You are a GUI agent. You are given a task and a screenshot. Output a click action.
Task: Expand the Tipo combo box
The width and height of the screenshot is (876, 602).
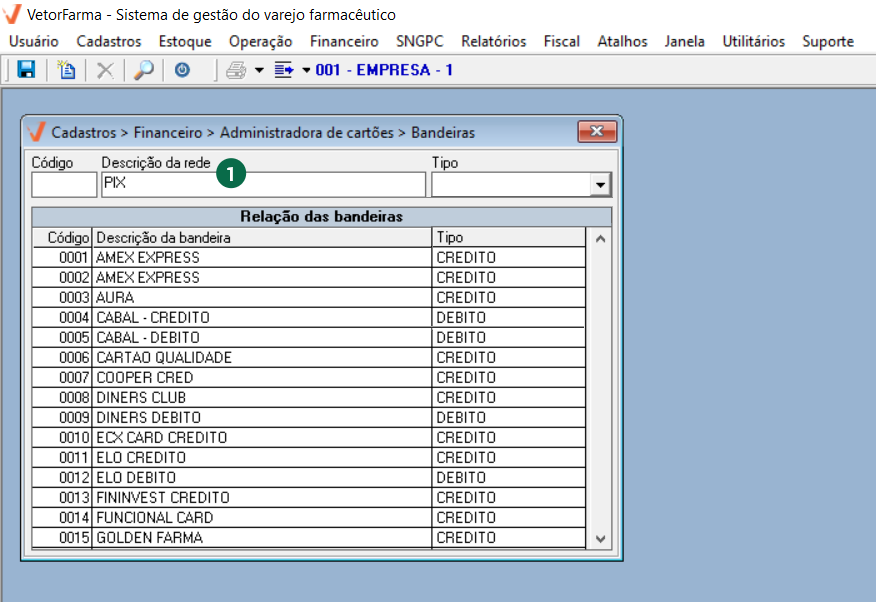tap(600, 185)
